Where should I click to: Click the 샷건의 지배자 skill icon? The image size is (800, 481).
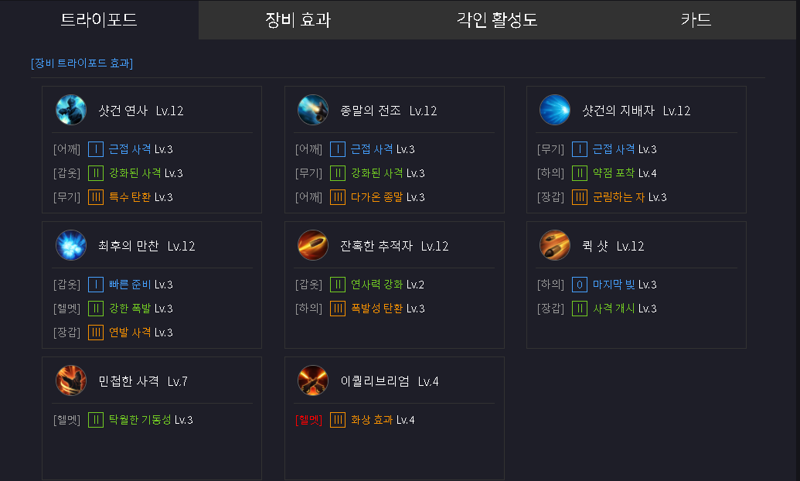(555, 110)
